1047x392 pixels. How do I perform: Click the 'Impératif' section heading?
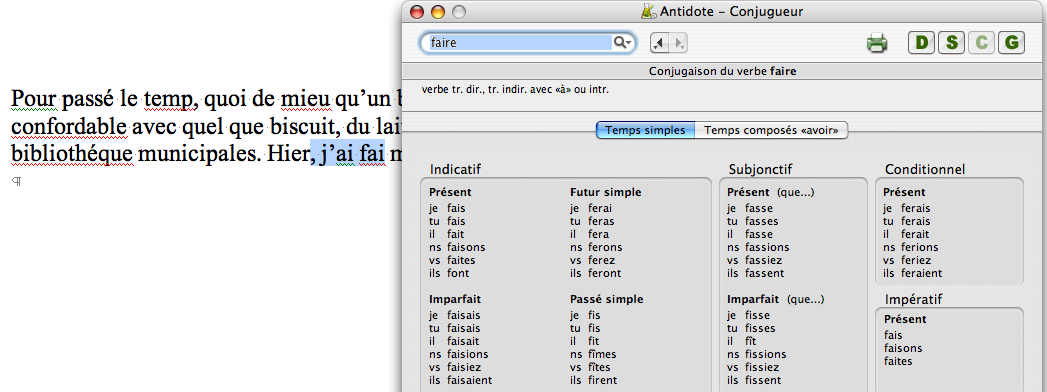pyautogui.click(x=913, y=299)
